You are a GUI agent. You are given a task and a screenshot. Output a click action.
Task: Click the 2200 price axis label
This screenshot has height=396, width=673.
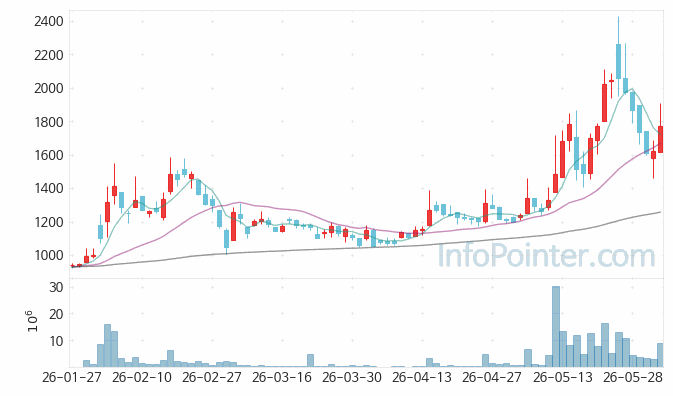pyautogui.click(x=49, y=55)
